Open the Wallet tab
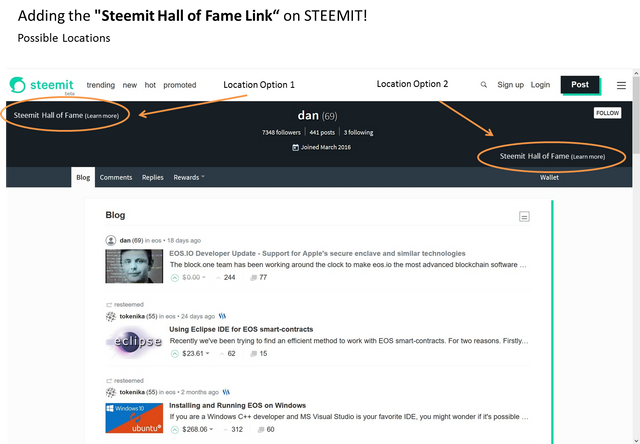The width and height of the screenshot is (640, 444). (x=549, y=178)
